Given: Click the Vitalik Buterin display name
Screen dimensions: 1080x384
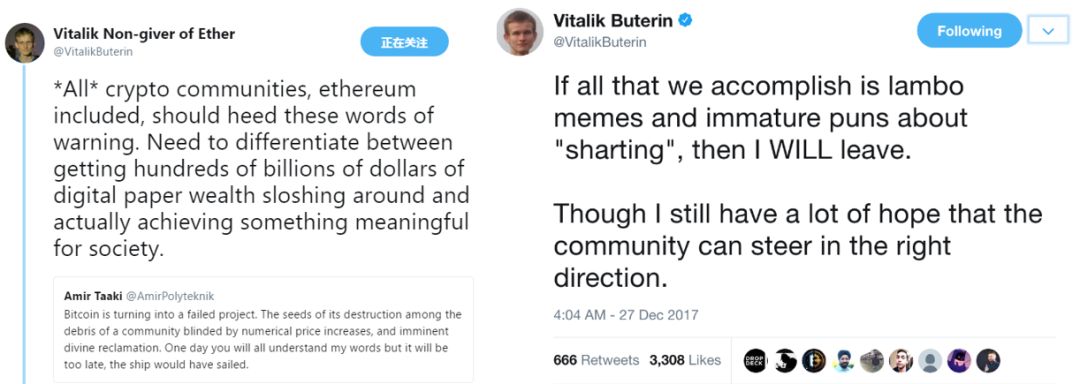Looking at the screenshot, I should (x=613, y=21).
